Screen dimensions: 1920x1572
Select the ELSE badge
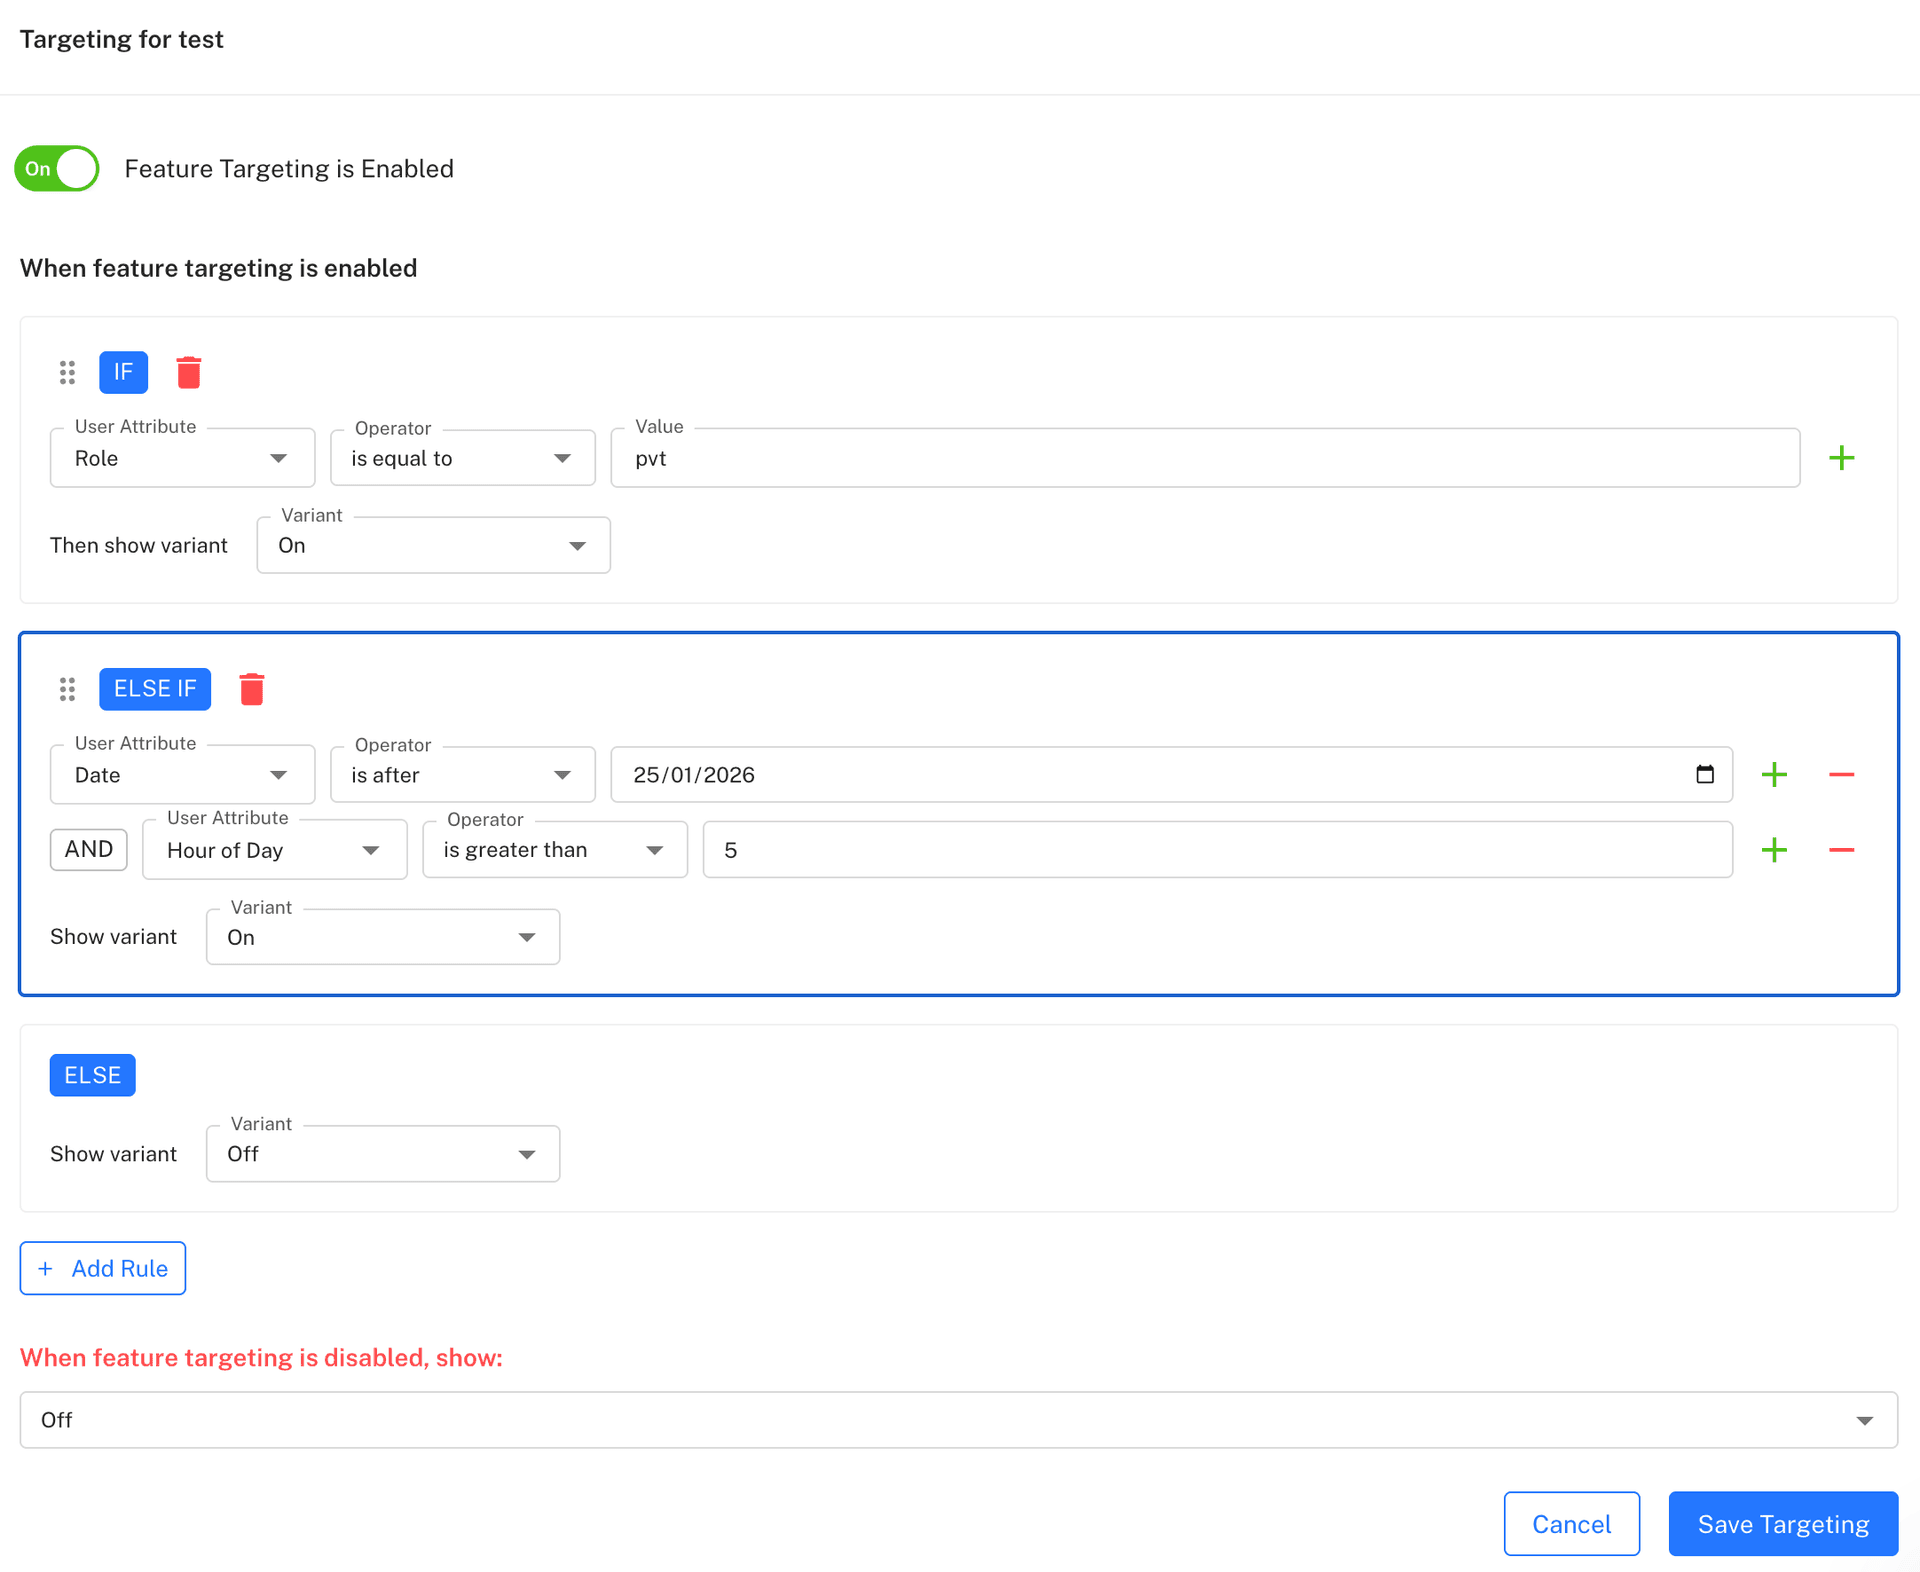tap(92, 1075)
